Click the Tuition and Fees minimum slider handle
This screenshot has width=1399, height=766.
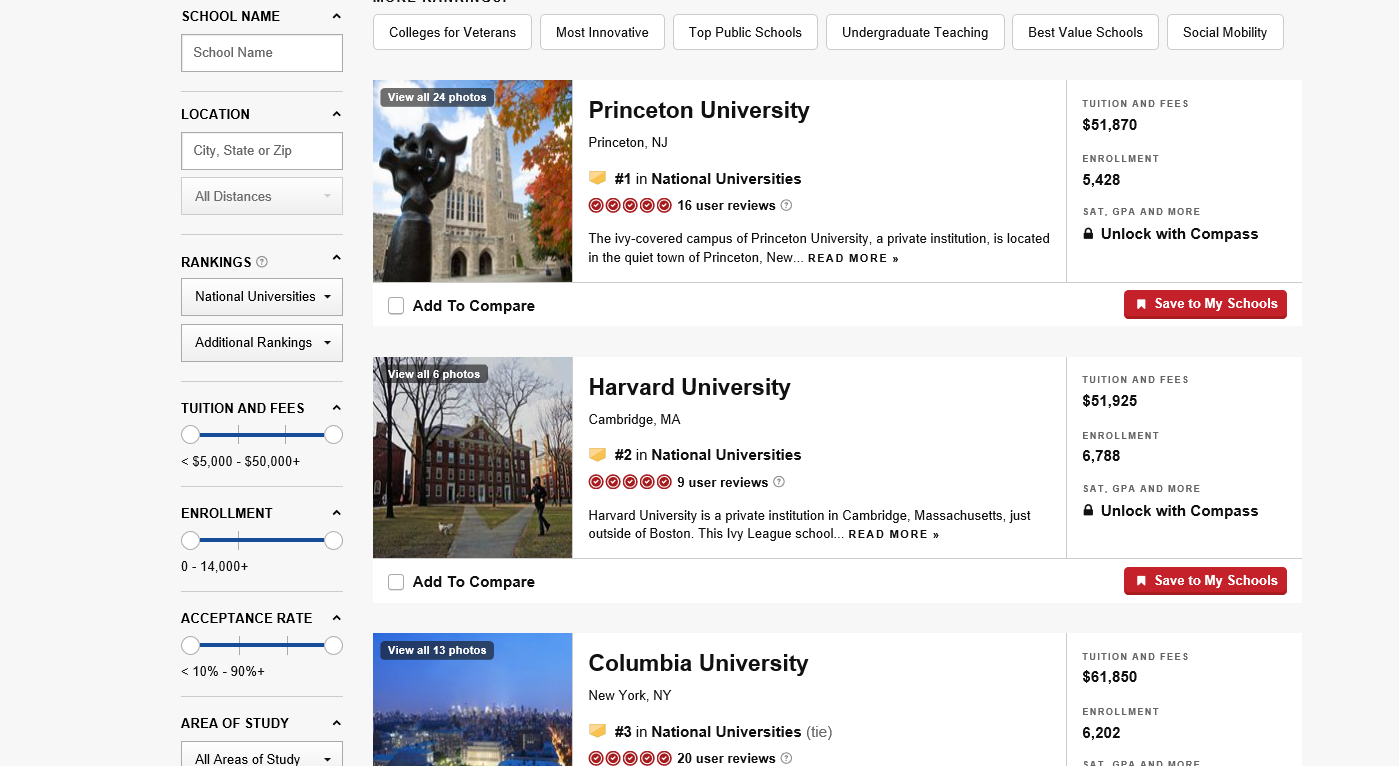pyautogui.click(x=190, y=435)
